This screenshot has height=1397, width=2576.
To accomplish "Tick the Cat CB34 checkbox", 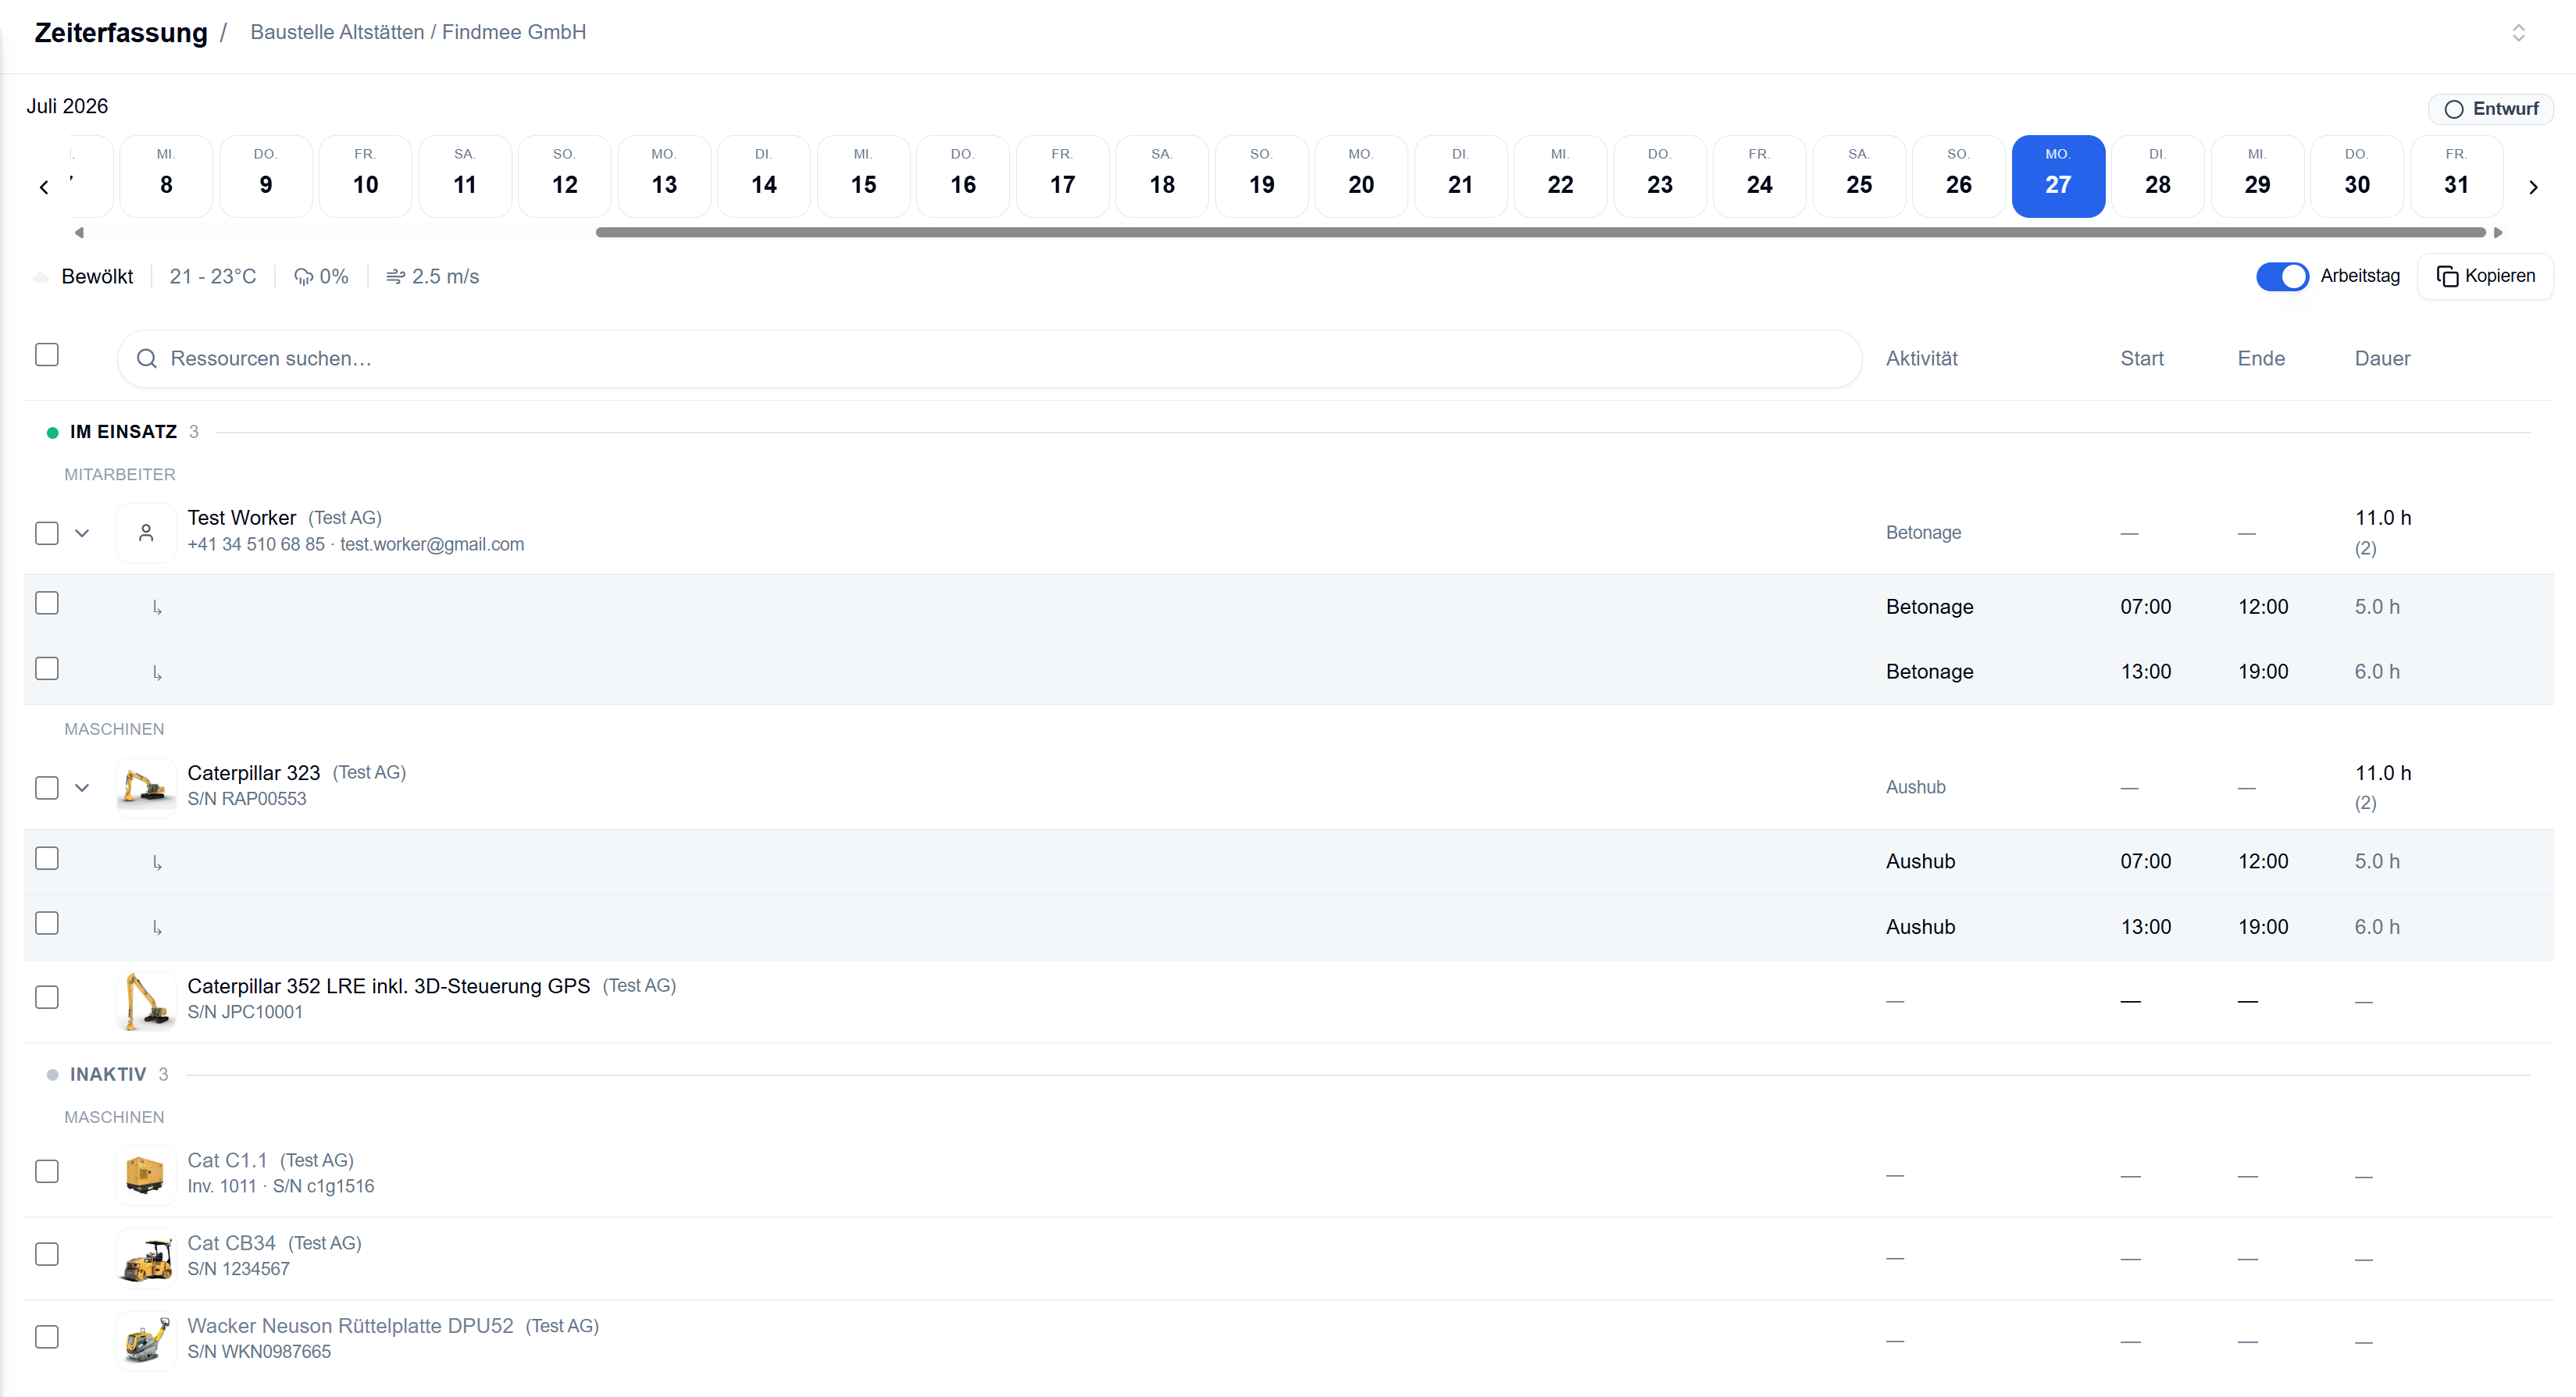I will tap(47, 1254).
